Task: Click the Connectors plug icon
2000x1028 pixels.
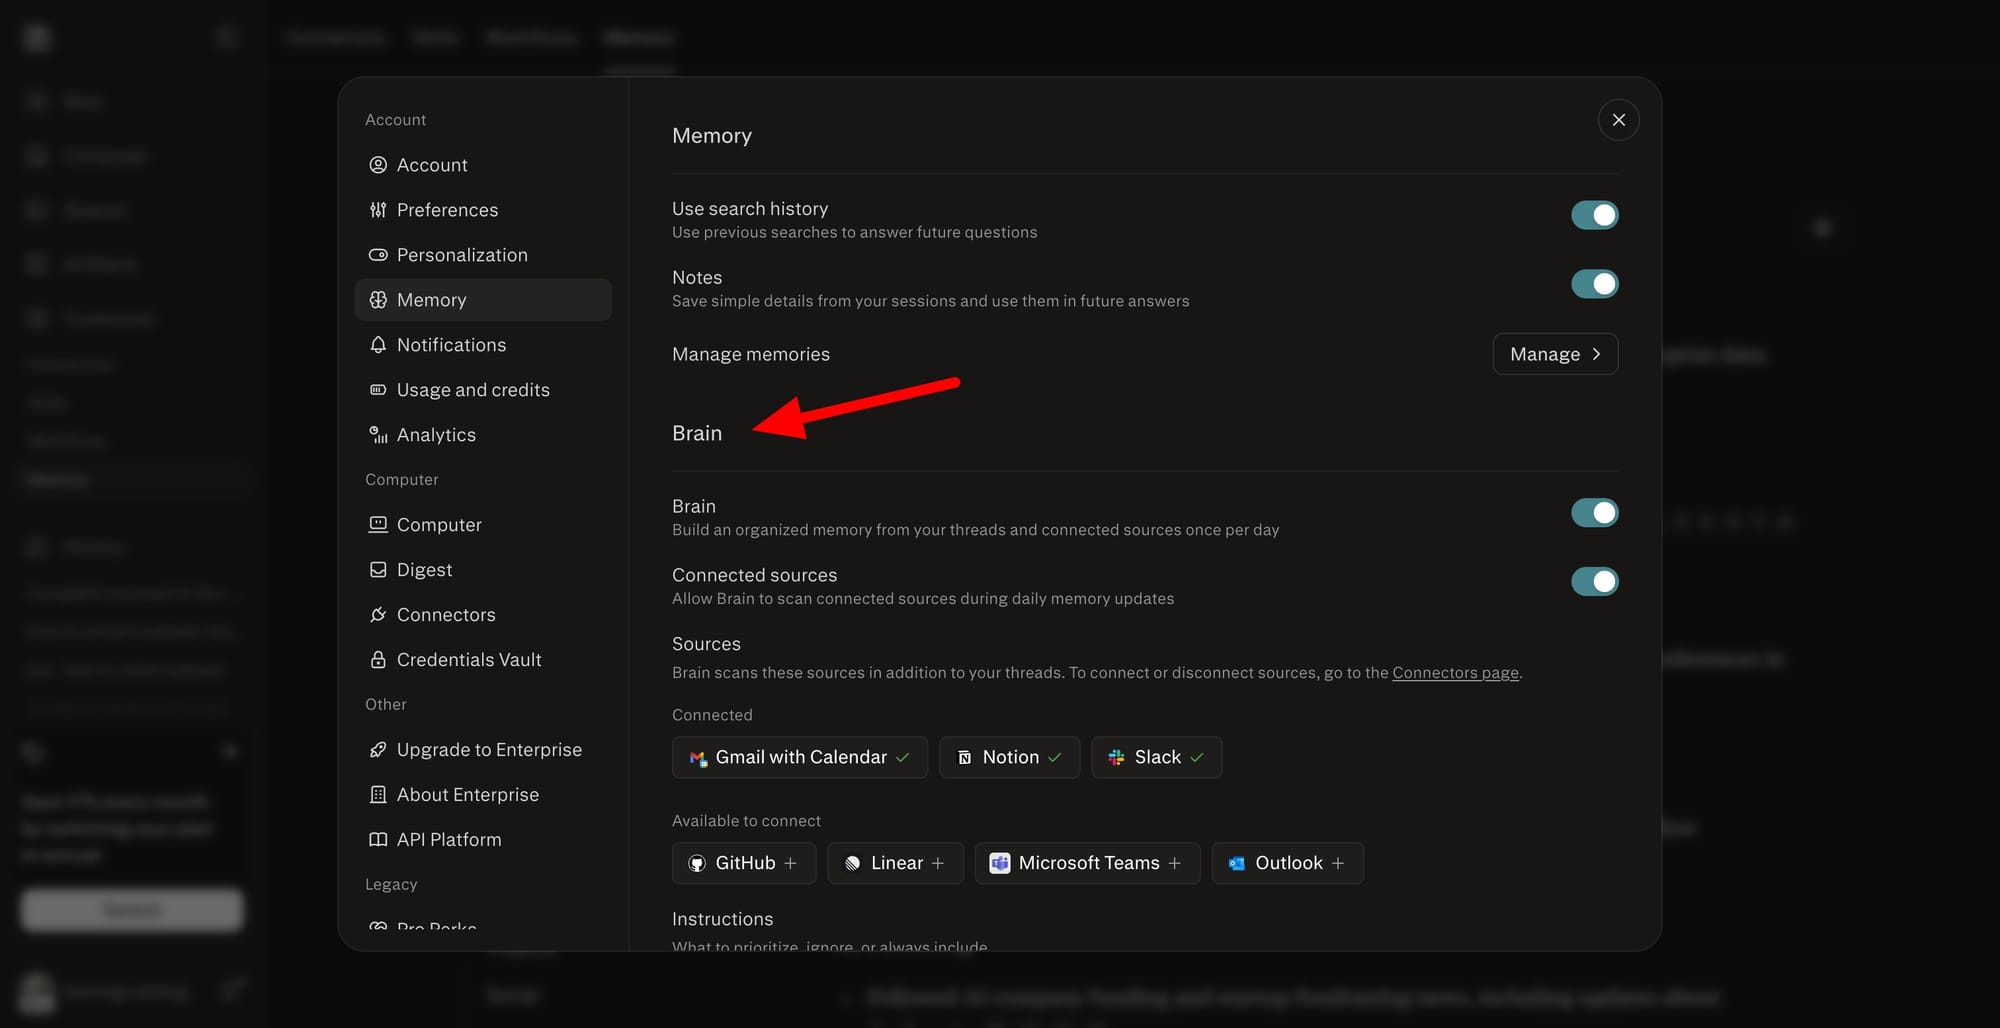Action: [378, 615]
